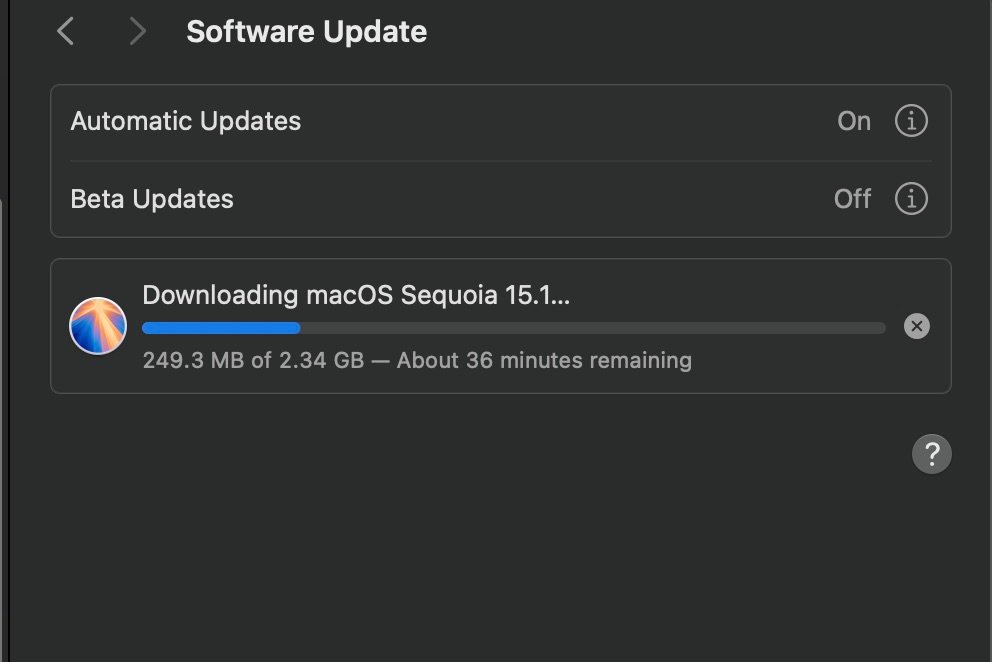
Task: Open the help question mark button
Action: 931,455
